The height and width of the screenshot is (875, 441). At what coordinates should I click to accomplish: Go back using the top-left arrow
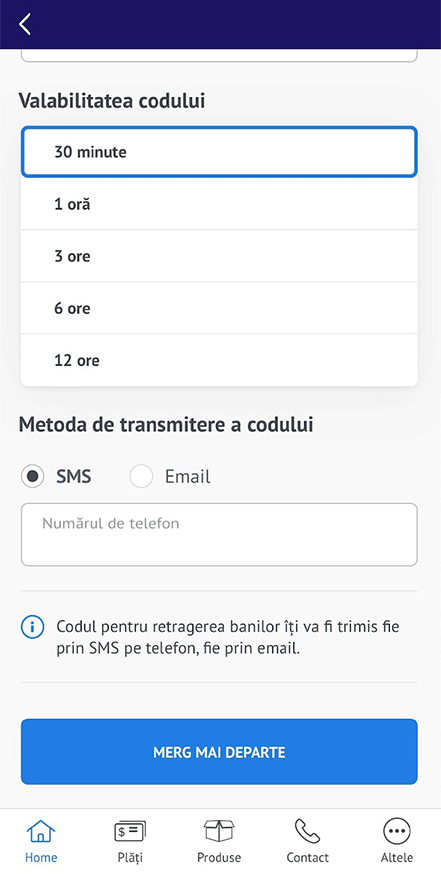click(x=25, y=24)
